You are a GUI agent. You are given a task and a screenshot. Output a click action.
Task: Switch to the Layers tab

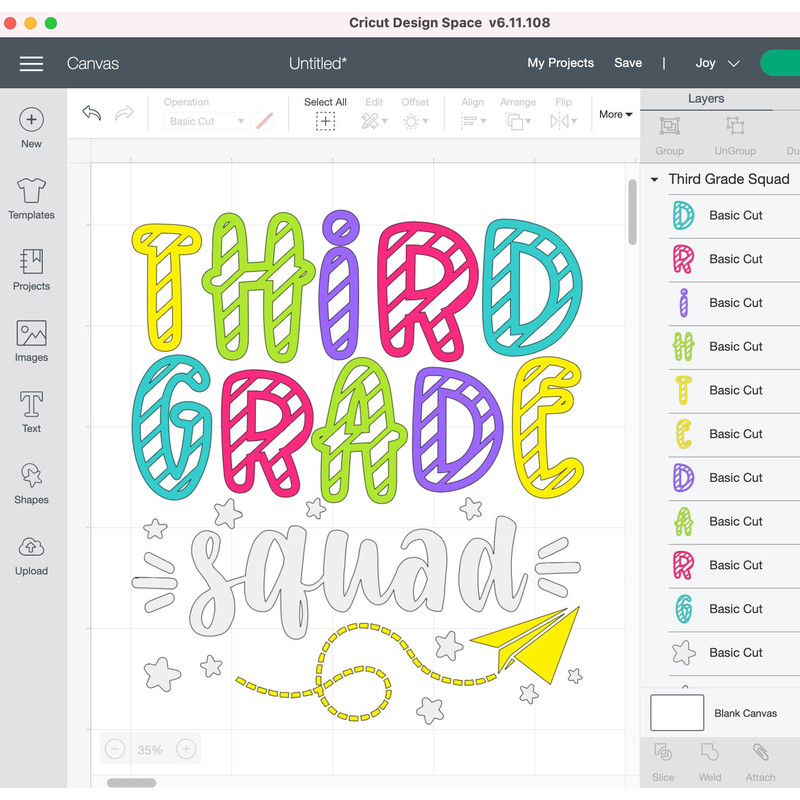[x=707, y=98]
